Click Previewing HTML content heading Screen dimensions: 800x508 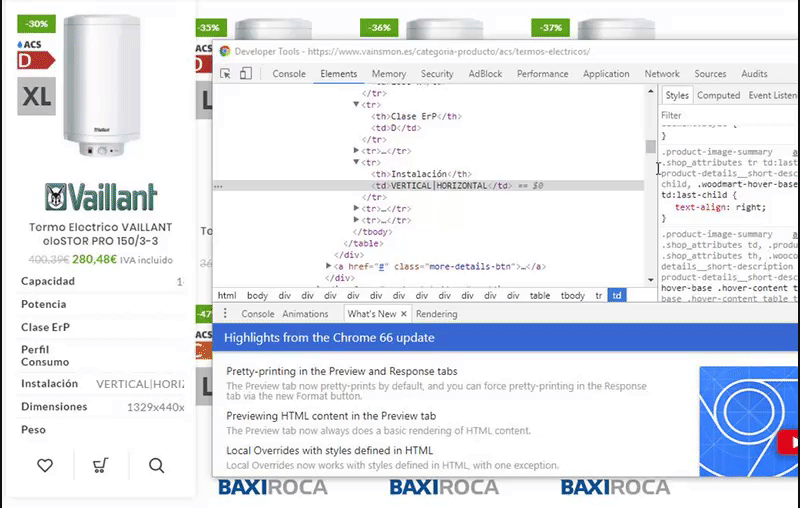coord(331,416)
